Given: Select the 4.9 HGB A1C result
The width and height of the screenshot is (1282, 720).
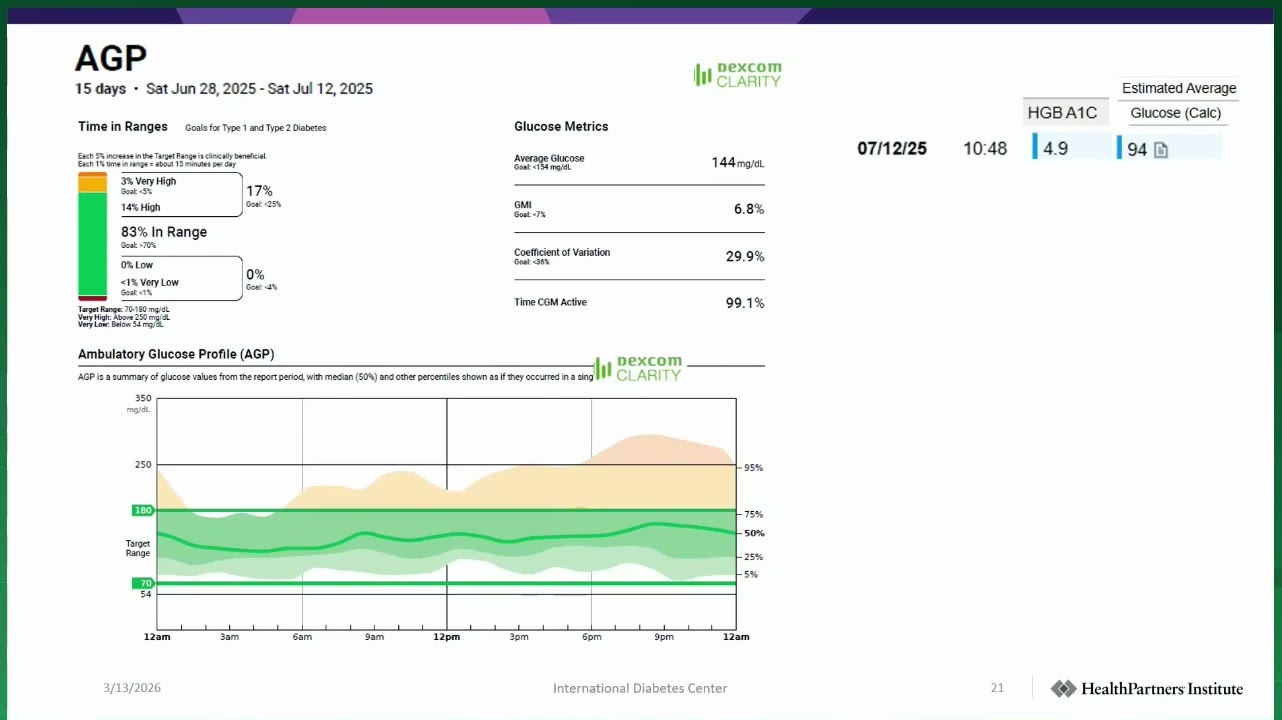Looking at the screenshot, I should [x=1055, y=149].
